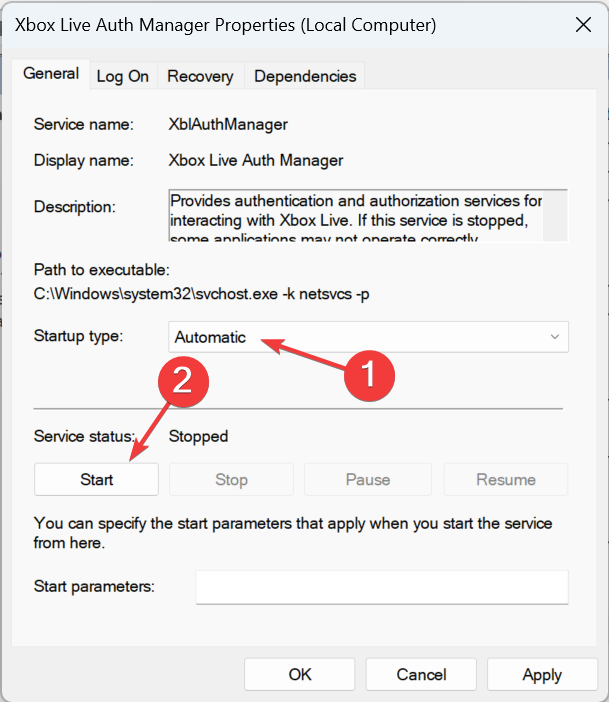
Task: Click the disabled Stop button
Action: (231, 479)
